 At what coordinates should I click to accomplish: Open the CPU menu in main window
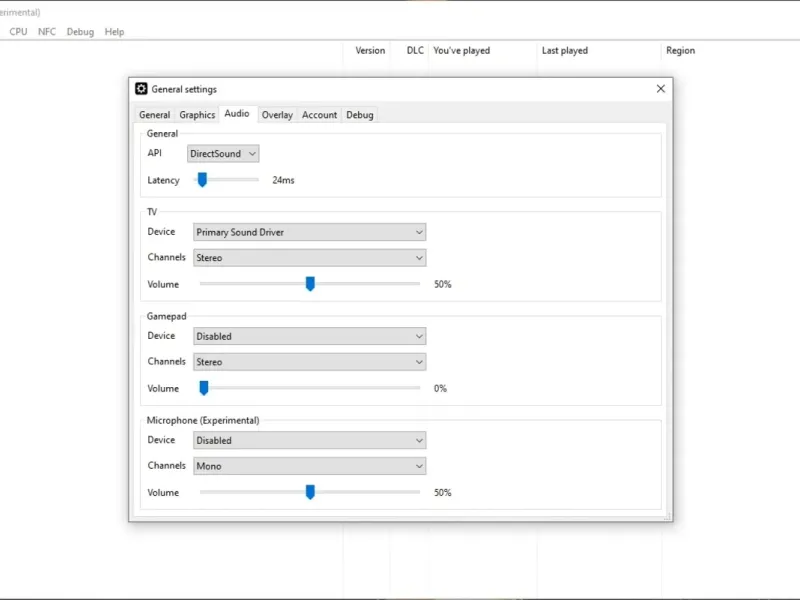[18, 32]
